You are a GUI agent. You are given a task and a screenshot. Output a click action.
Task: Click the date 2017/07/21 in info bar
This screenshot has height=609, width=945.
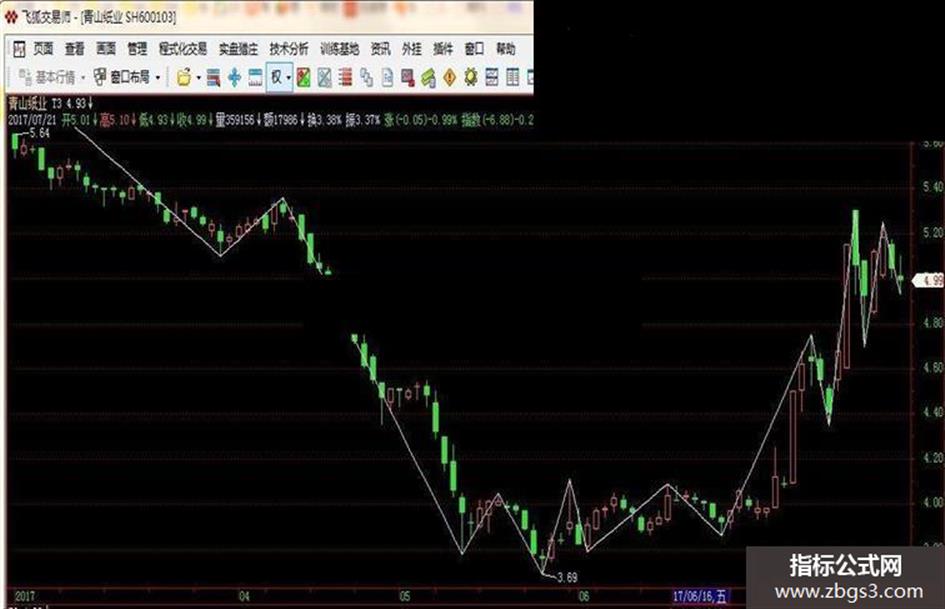(x=33, y=119)
